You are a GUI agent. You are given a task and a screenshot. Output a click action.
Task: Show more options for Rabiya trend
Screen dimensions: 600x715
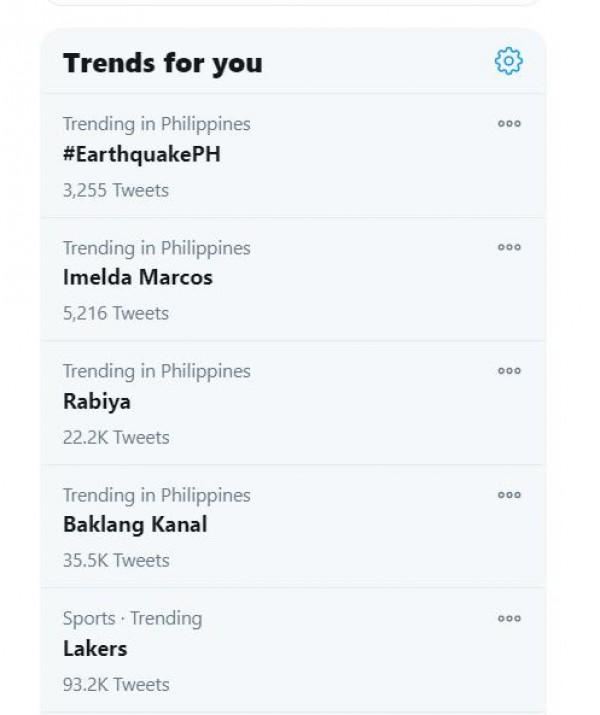[509, 371]
